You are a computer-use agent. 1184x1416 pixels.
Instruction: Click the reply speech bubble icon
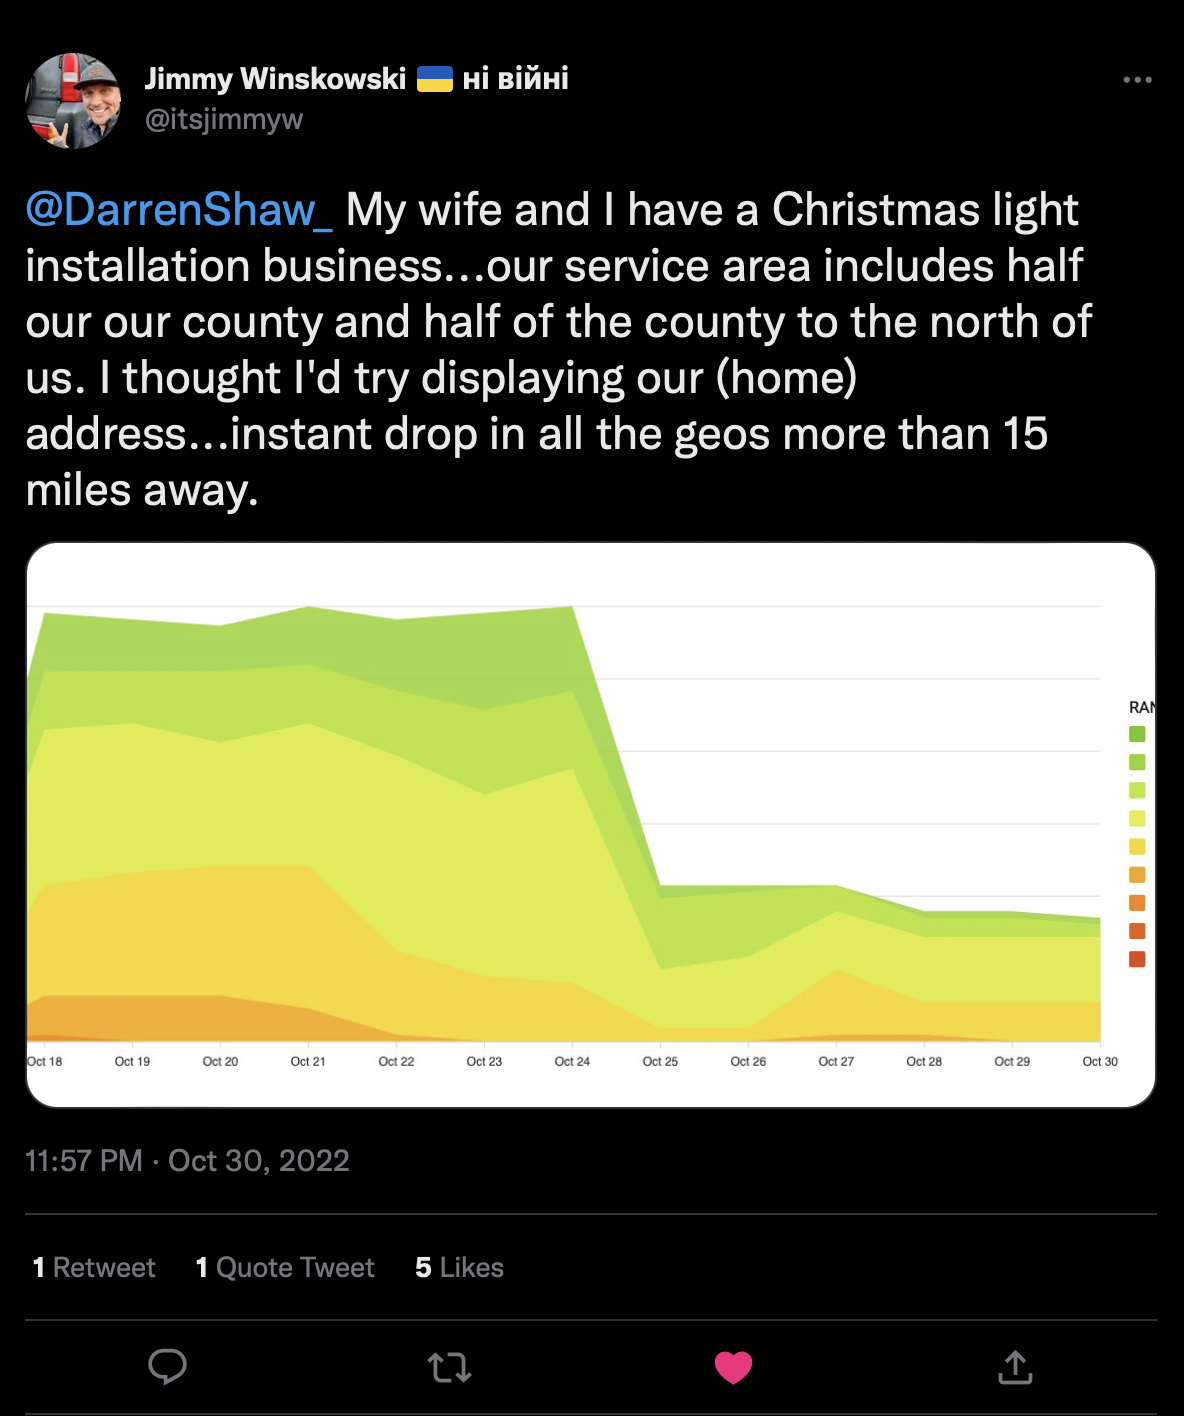(167, 1366)
